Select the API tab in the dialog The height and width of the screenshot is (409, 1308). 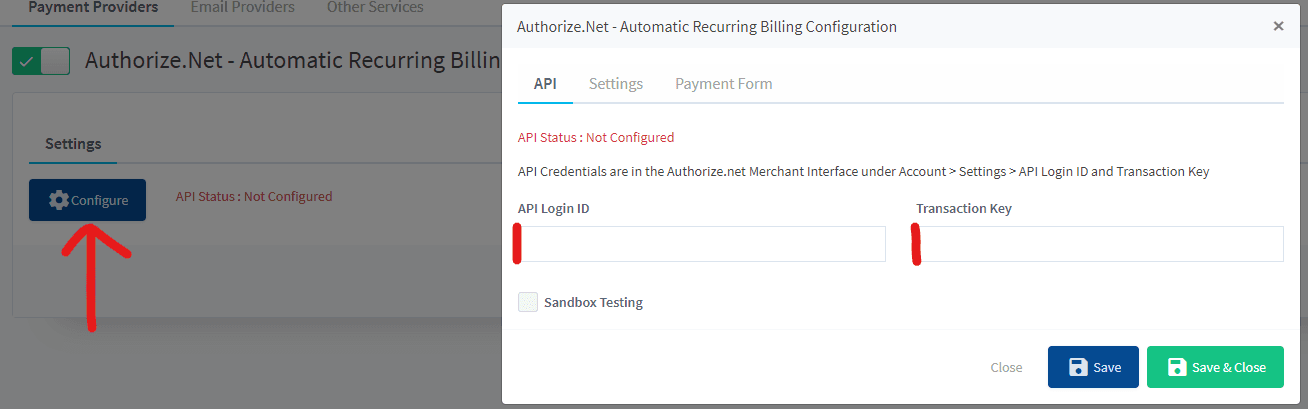pos(545,84)
